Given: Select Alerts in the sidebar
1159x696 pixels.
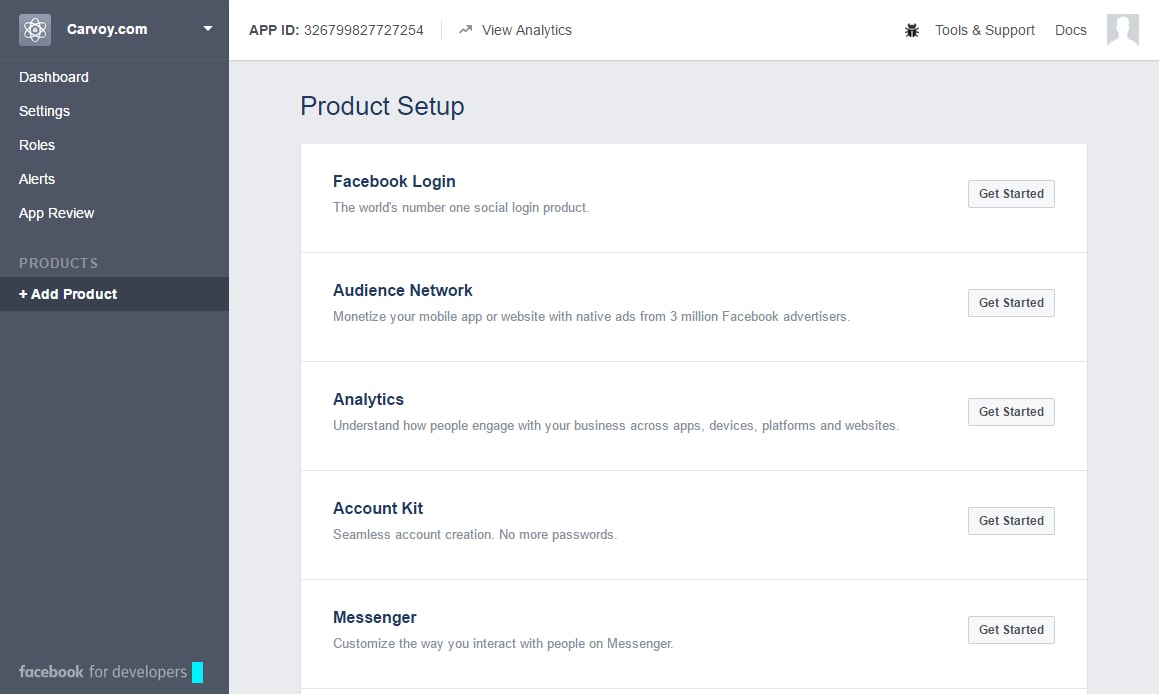Looking at the screenshot, I should coord(37,179).
